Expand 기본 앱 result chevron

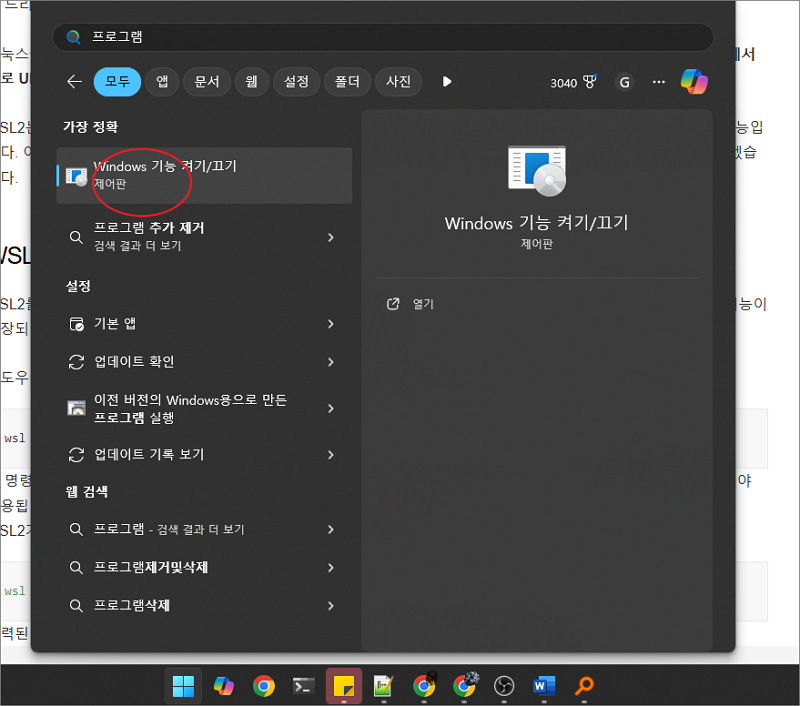331,324
